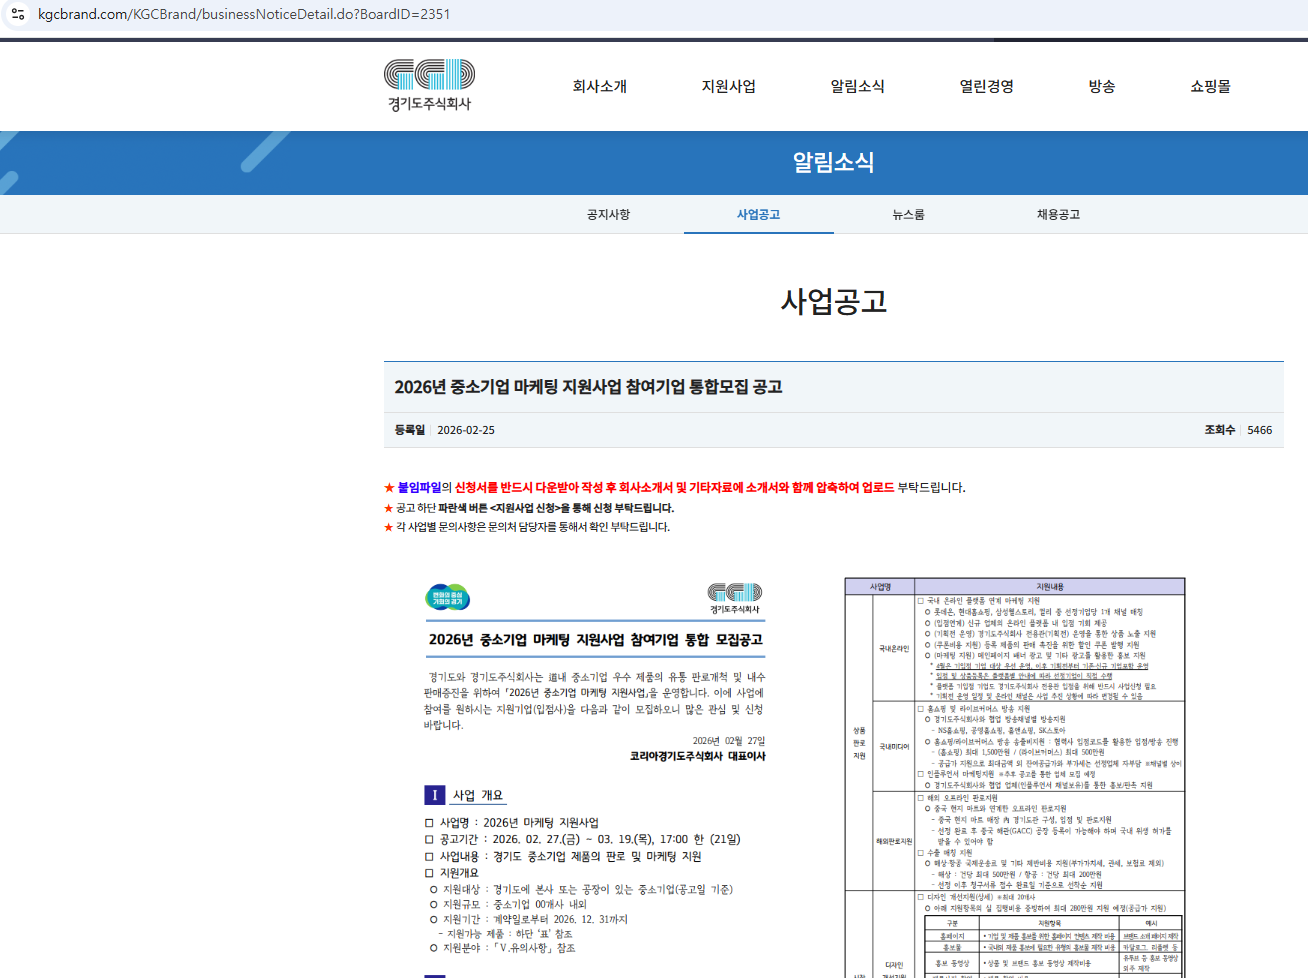Click the site information icon in address bar

pos(18,14)
